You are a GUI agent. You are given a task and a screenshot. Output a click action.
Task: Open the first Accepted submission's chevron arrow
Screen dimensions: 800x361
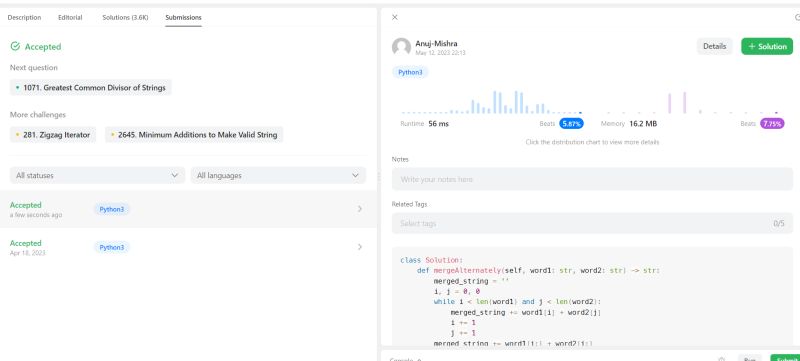pos(360,209)
